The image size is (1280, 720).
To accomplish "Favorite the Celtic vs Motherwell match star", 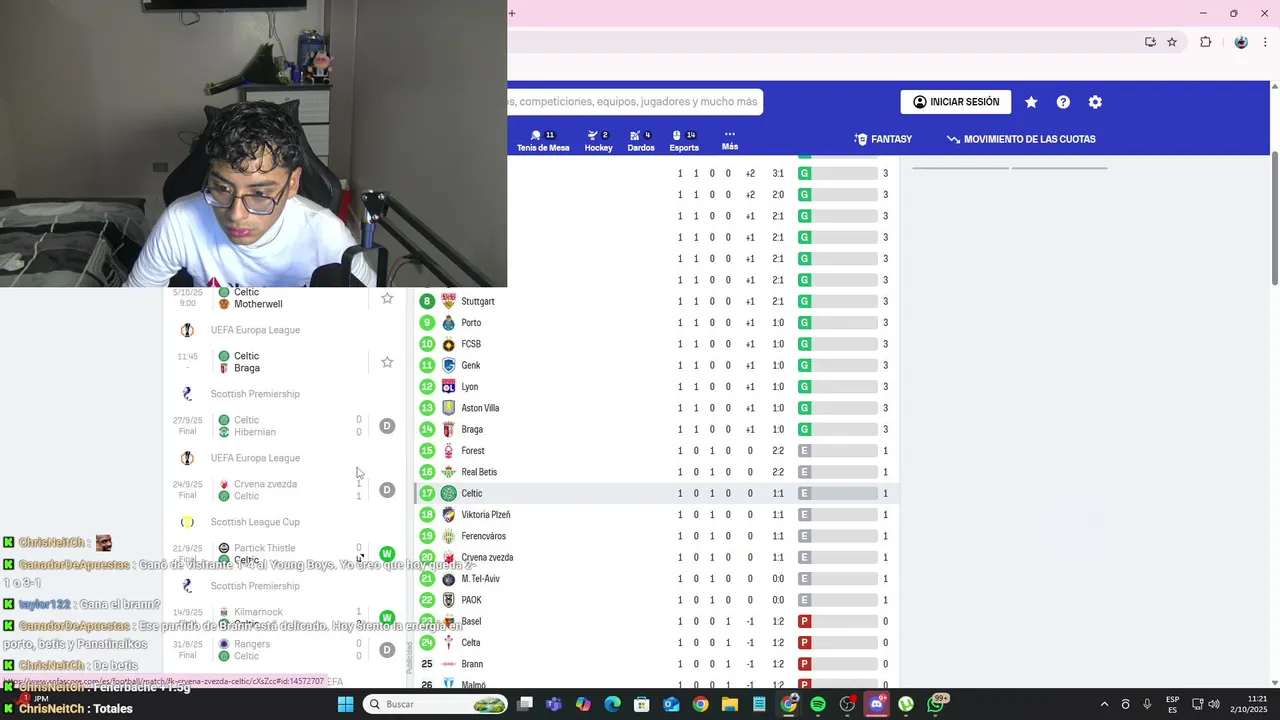I will pos(387,298).
